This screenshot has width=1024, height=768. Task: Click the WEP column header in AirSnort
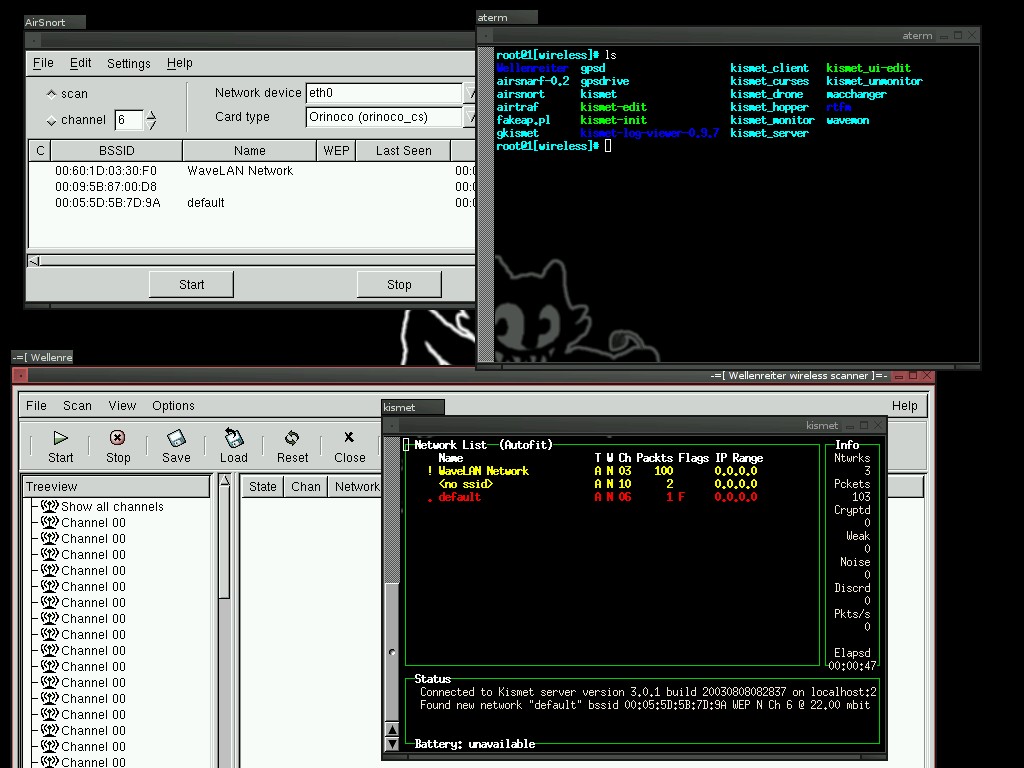[336, 151]
